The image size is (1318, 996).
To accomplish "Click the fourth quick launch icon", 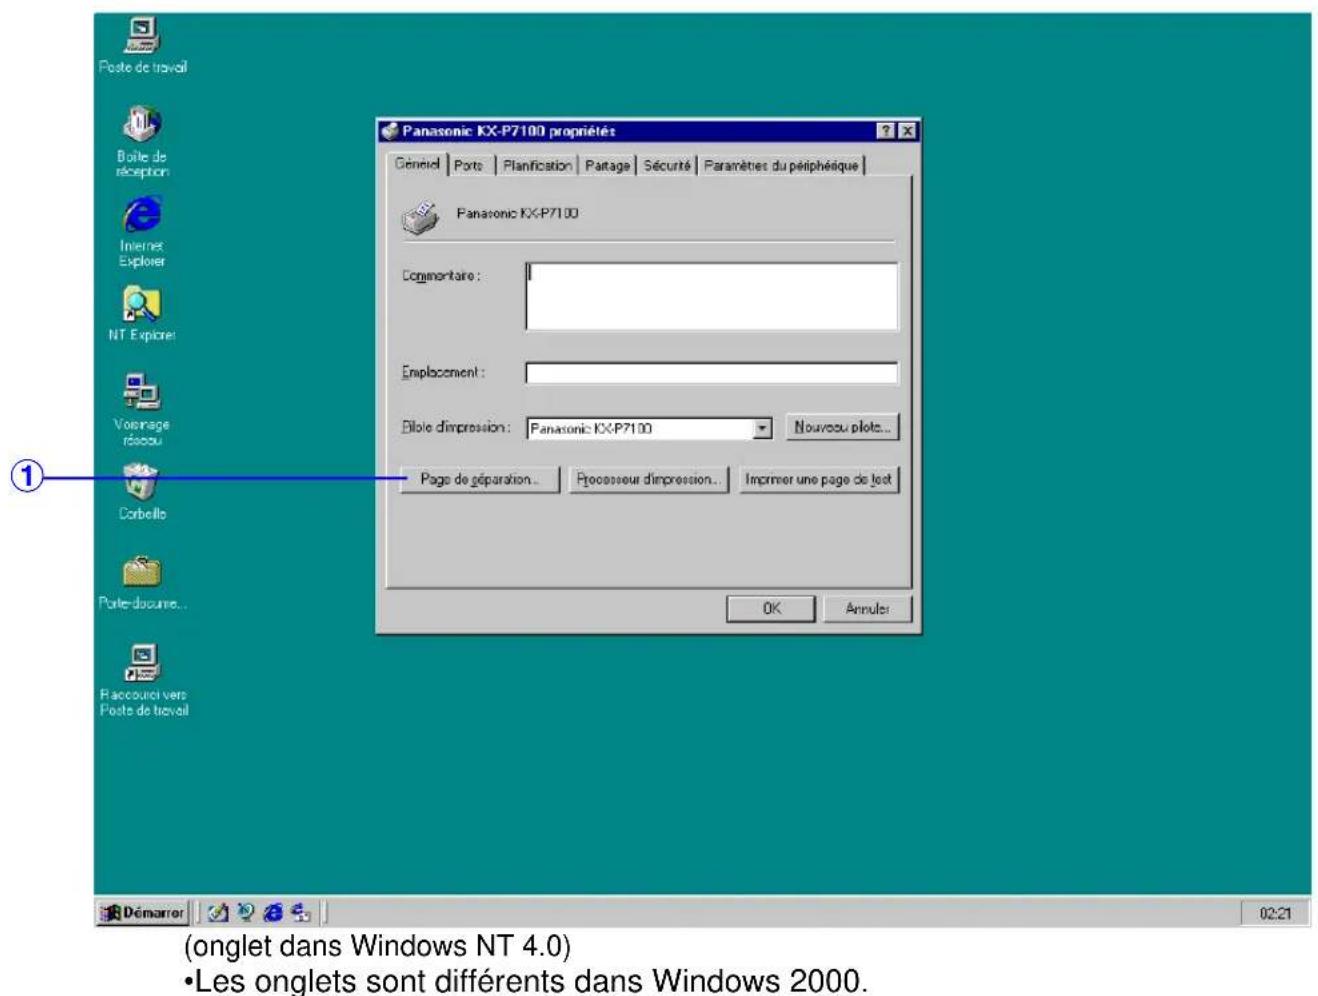I will (300, 912).
